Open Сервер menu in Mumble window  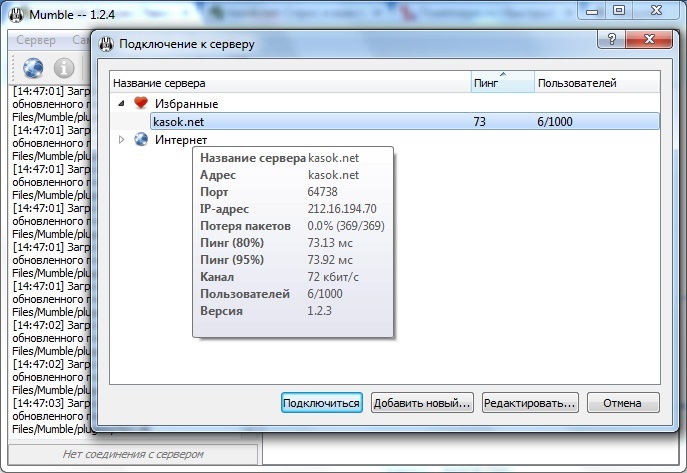click(x=36, y=40)
